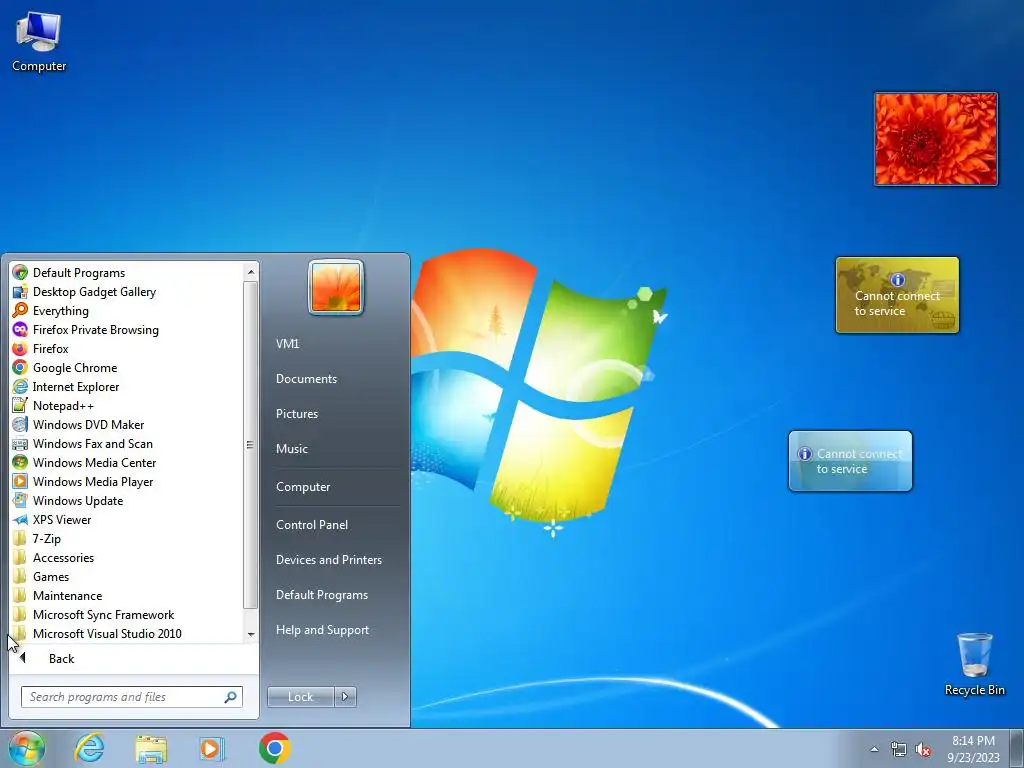Click the Lock button
Screen dimensions: 1024x768
point(300,697)
